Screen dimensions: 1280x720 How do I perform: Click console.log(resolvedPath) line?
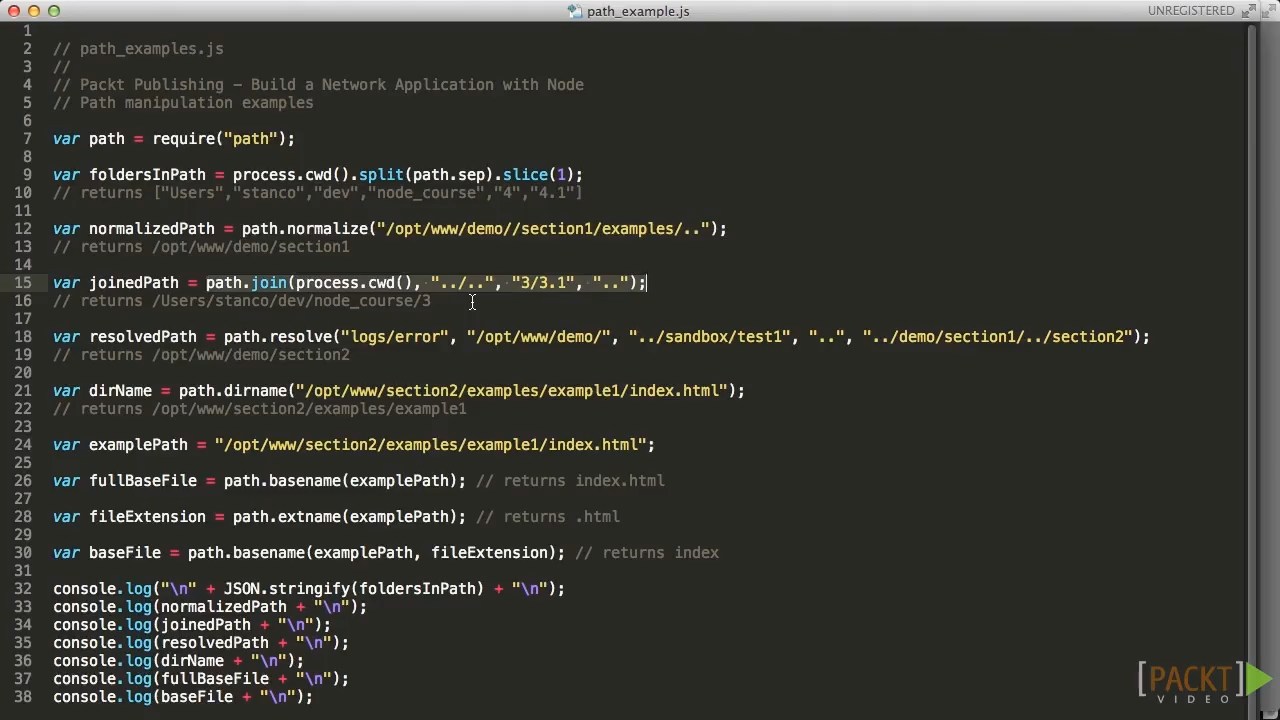pos(201,643)
